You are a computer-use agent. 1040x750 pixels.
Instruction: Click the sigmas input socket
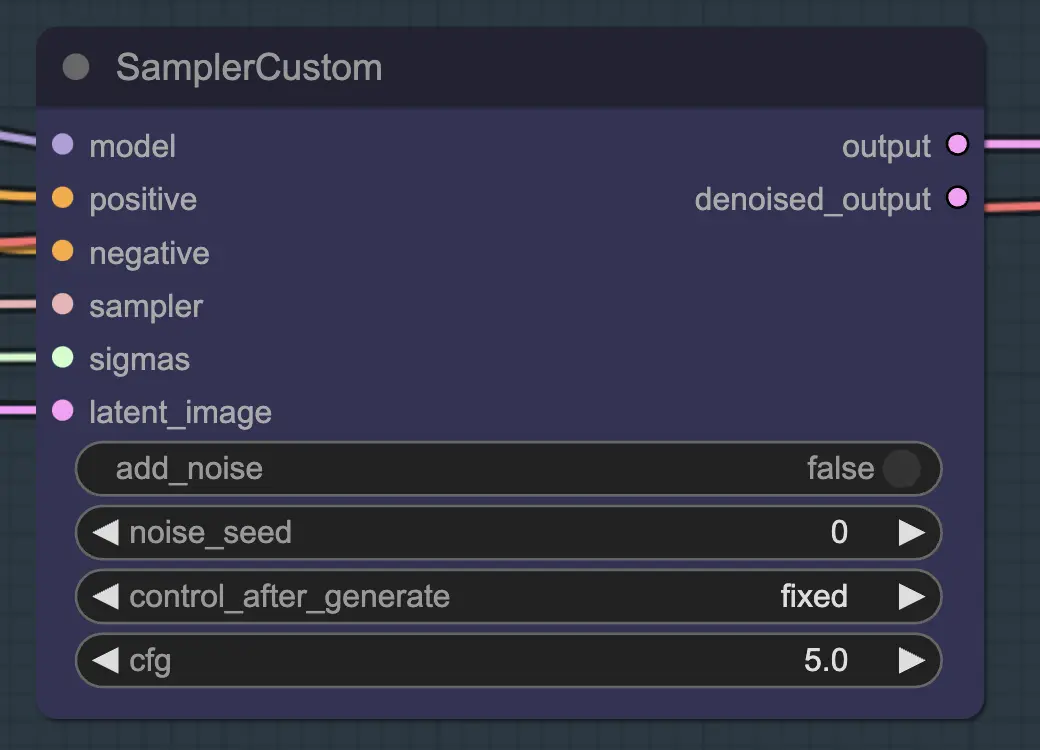click(x=62, y=357)
